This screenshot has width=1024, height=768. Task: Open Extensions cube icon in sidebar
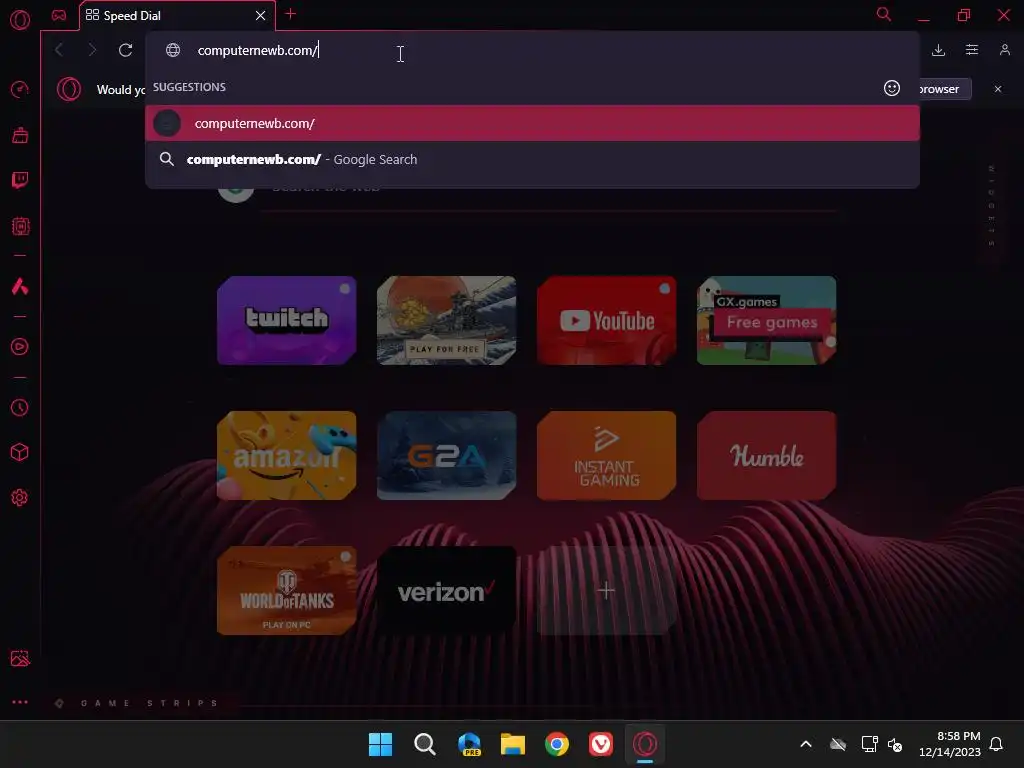tap(20, 452)
